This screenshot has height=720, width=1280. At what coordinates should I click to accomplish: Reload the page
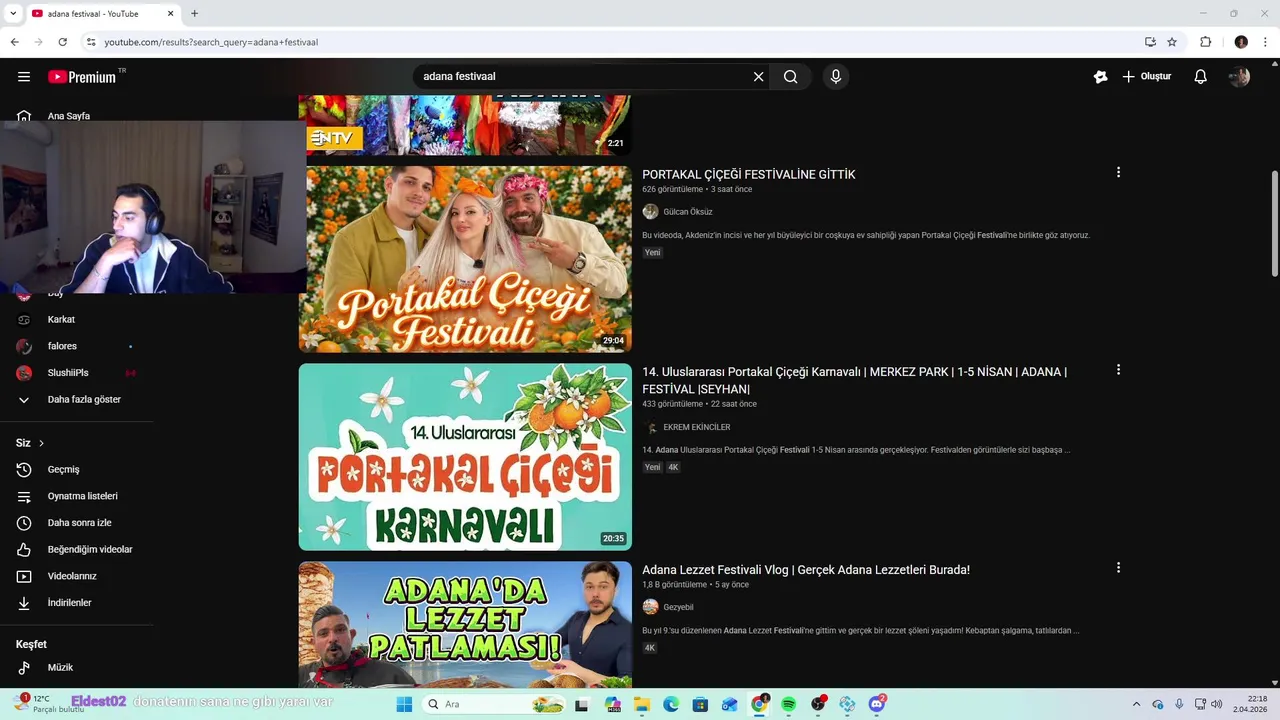point(62,42)
